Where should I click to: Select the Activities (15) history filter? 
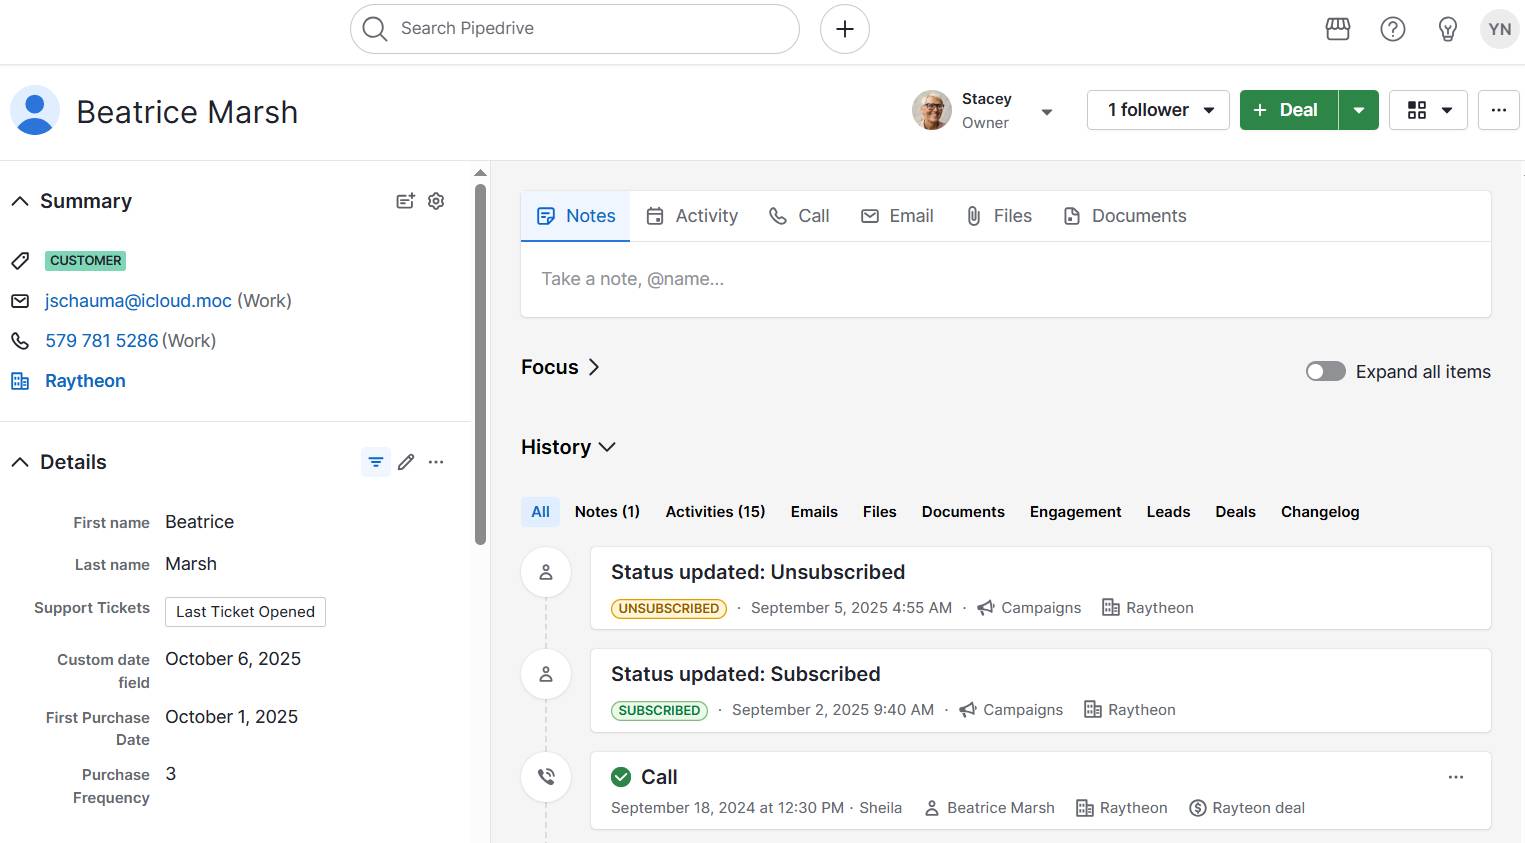pyautogui.click(x=714, y=511)
